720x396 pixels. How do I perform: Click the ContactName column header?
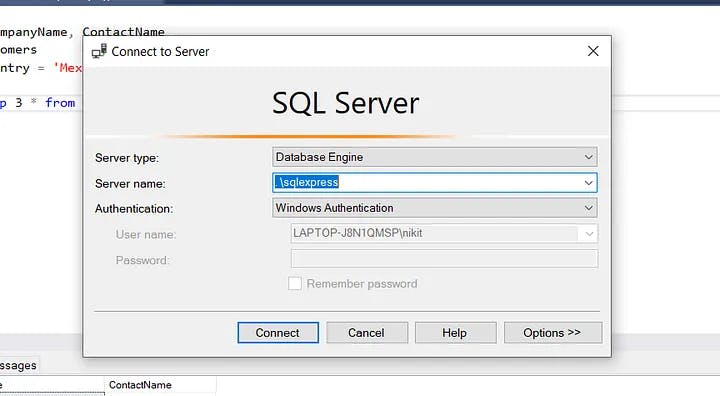(x=140, y=385)
